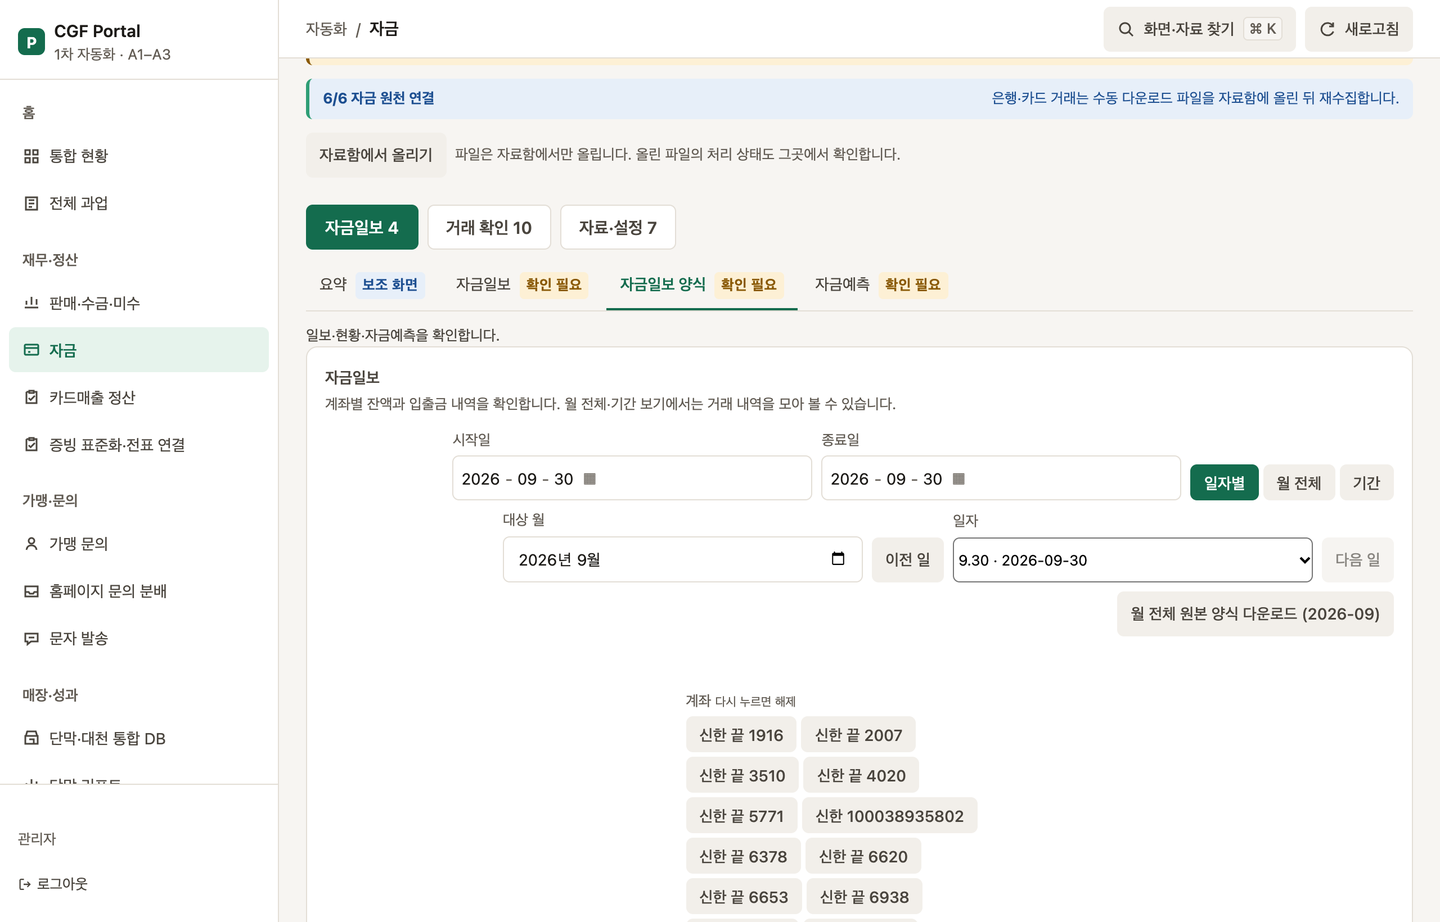This screenshot has width=1440, height=922.
Task: Click the 시작일 date input field
Action: pyautogui.click(x=632, y=478)
